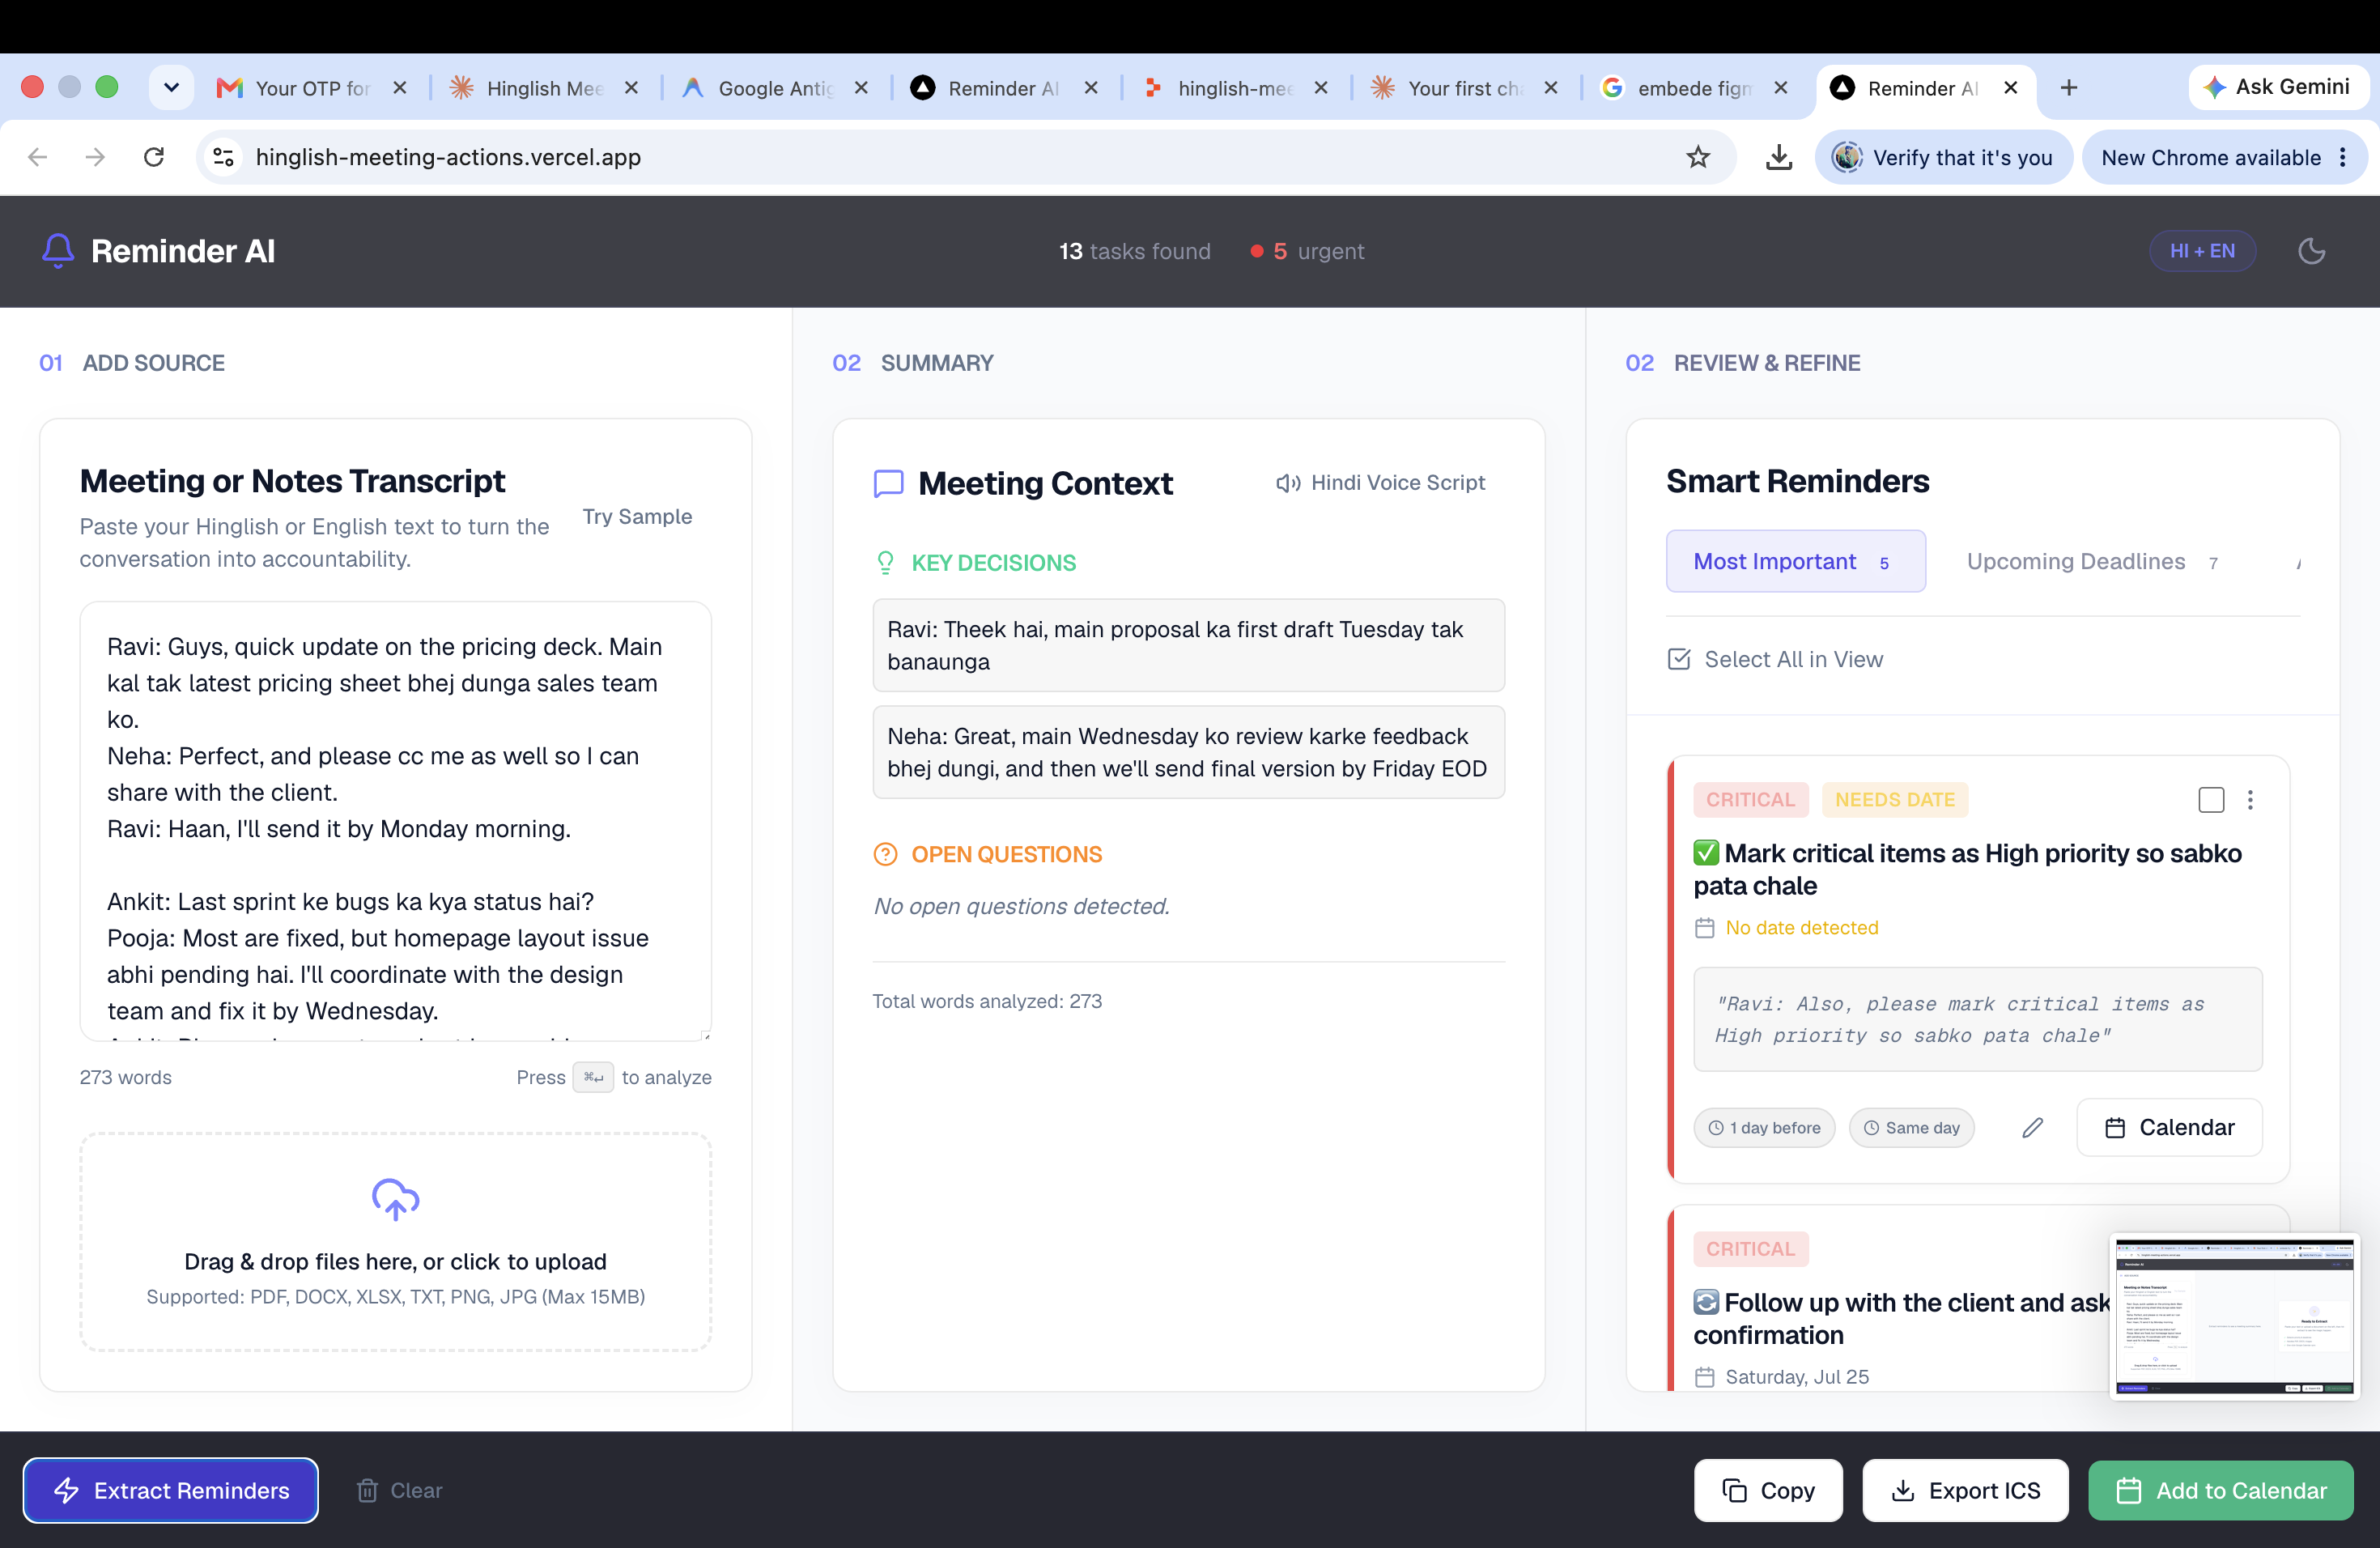Select the decision card about Tuesday proposal draft
This screenshot has width=2380, height=1548.
pos(1188,645)
